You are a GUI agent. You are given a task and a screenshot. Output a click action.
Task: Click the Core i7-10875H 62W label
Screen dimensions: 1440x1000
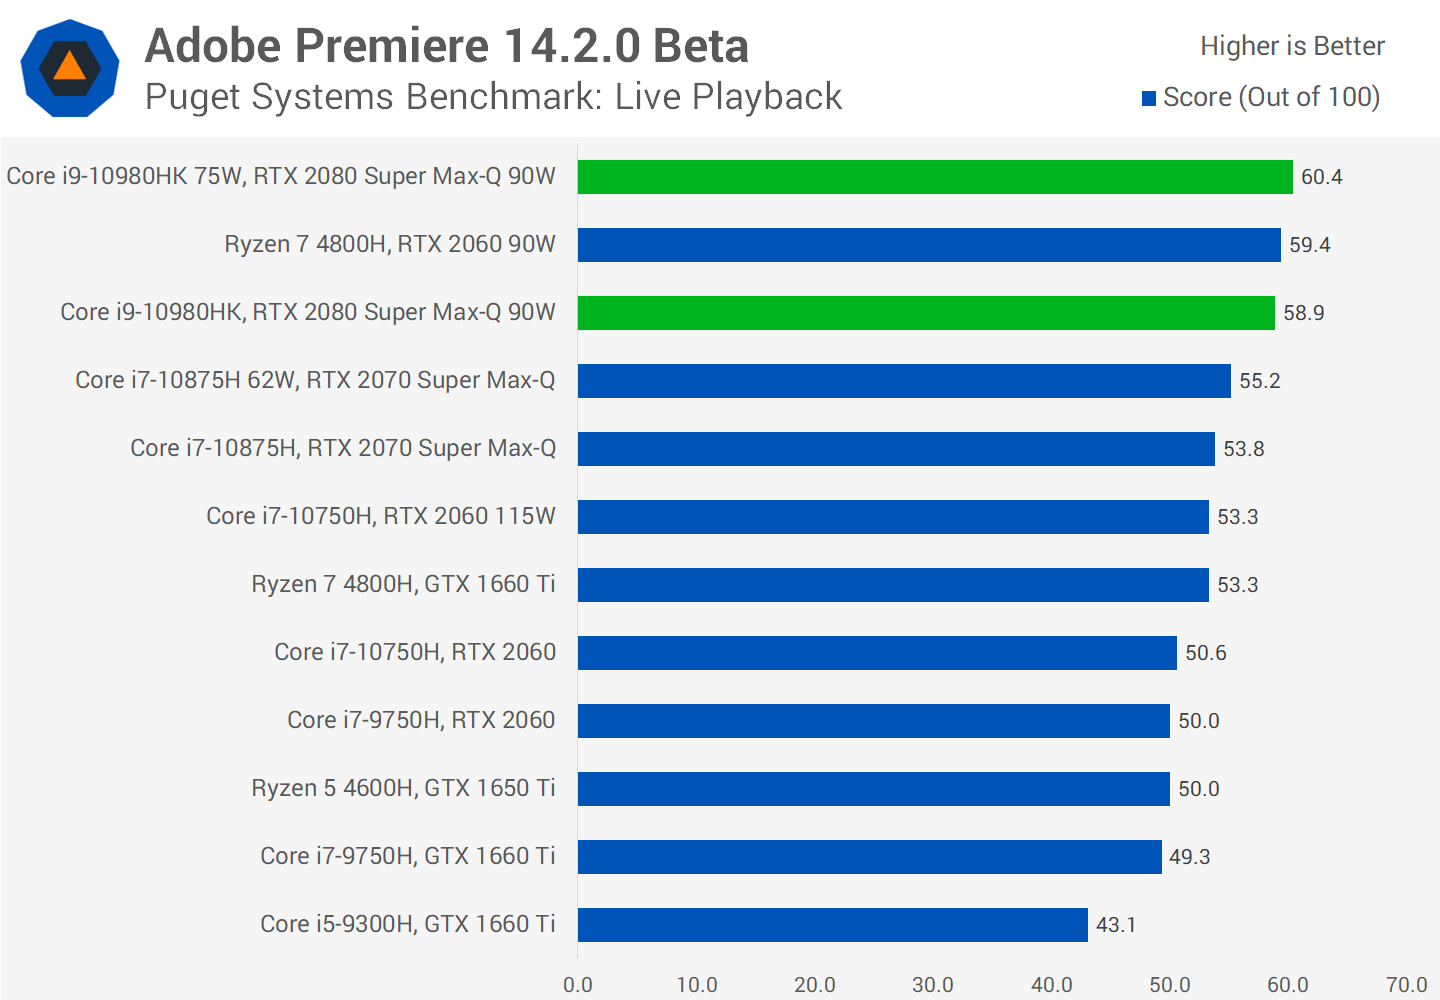point(315,380)
